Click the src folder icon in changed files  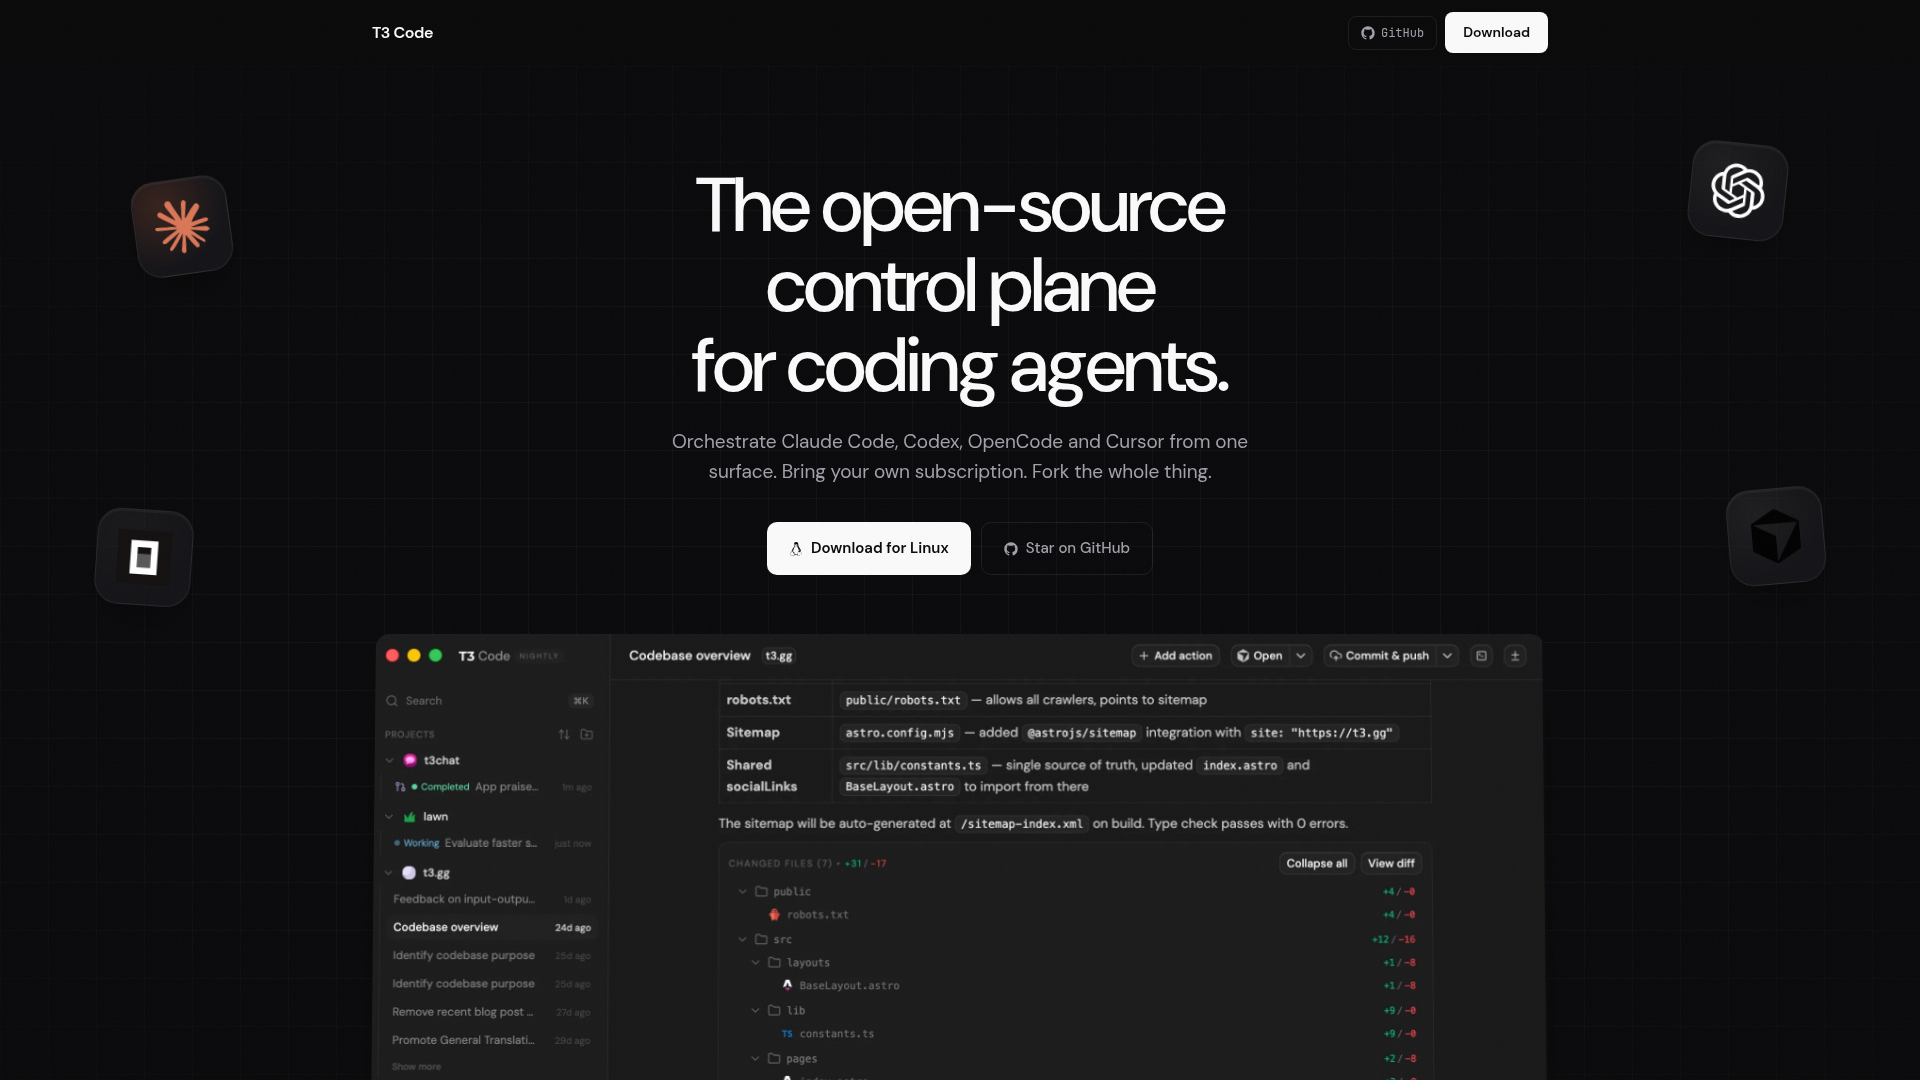[x=761, y=939]
